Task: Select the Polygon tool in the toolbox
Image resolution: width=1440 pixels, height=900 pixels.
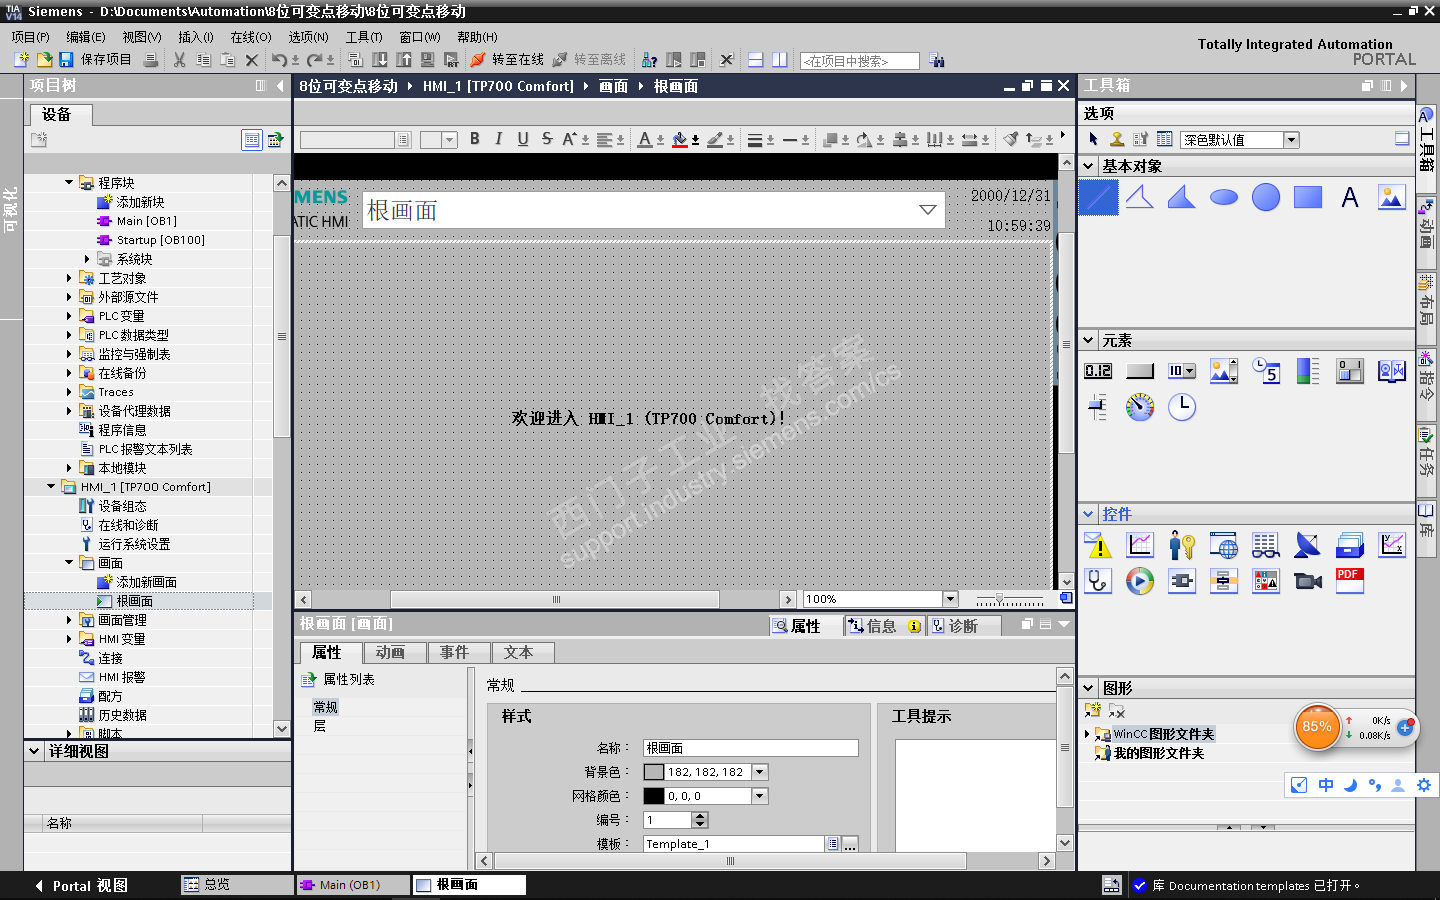Action: 1182,197
